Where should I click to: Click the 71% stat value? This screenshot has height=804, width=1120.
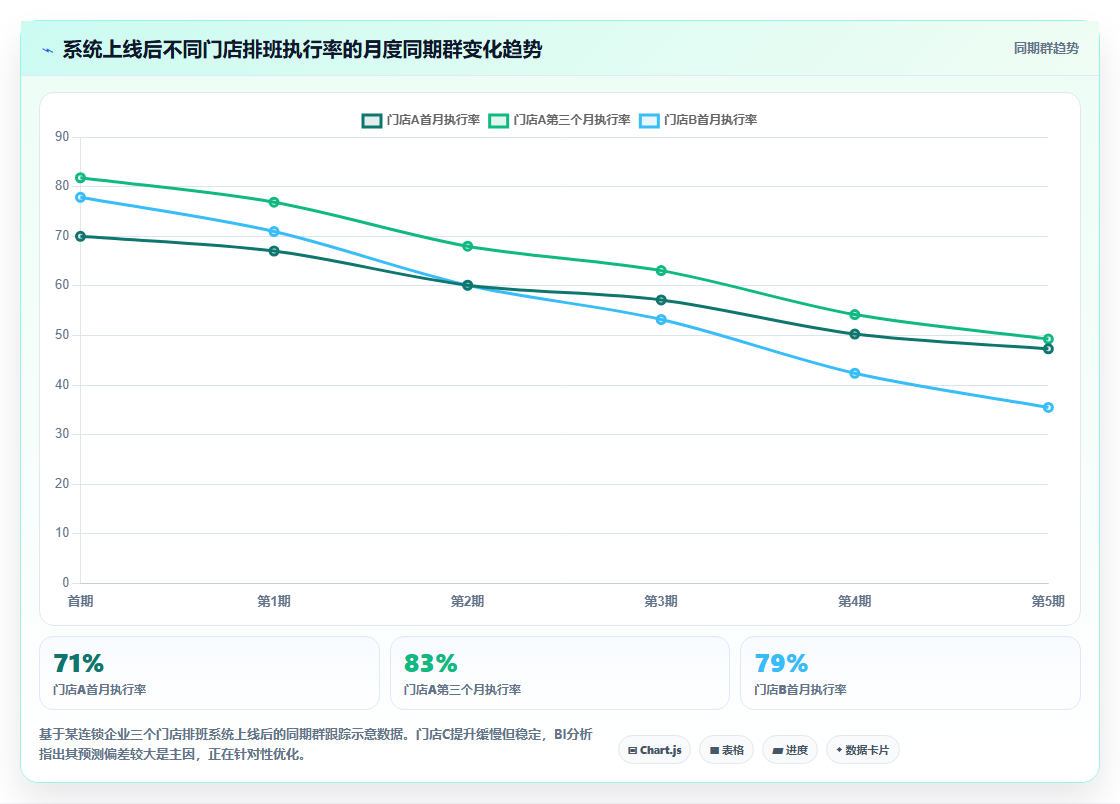click(79, 663)
